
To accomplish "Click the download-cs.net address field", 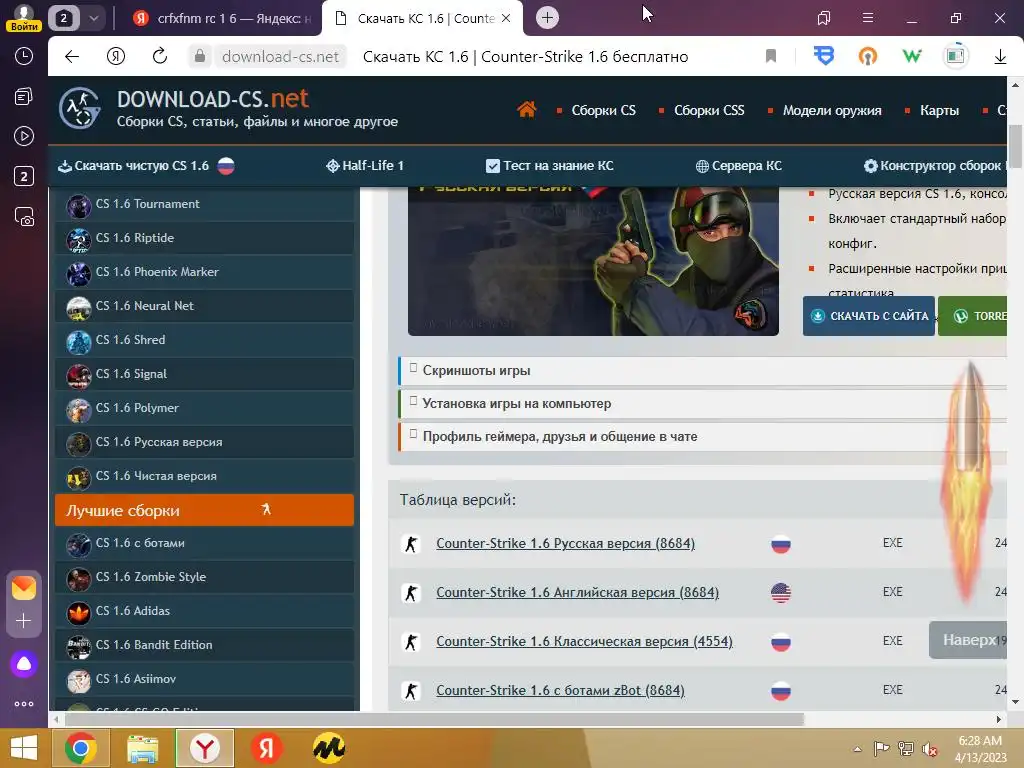I will (x=280, y=57).
